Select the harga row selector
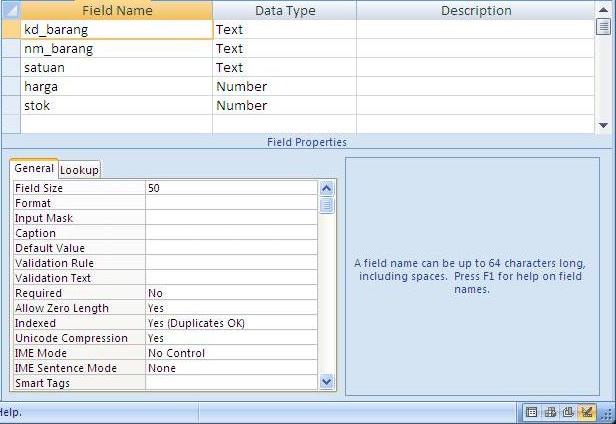Screen dimensions: 616x424 11,86
